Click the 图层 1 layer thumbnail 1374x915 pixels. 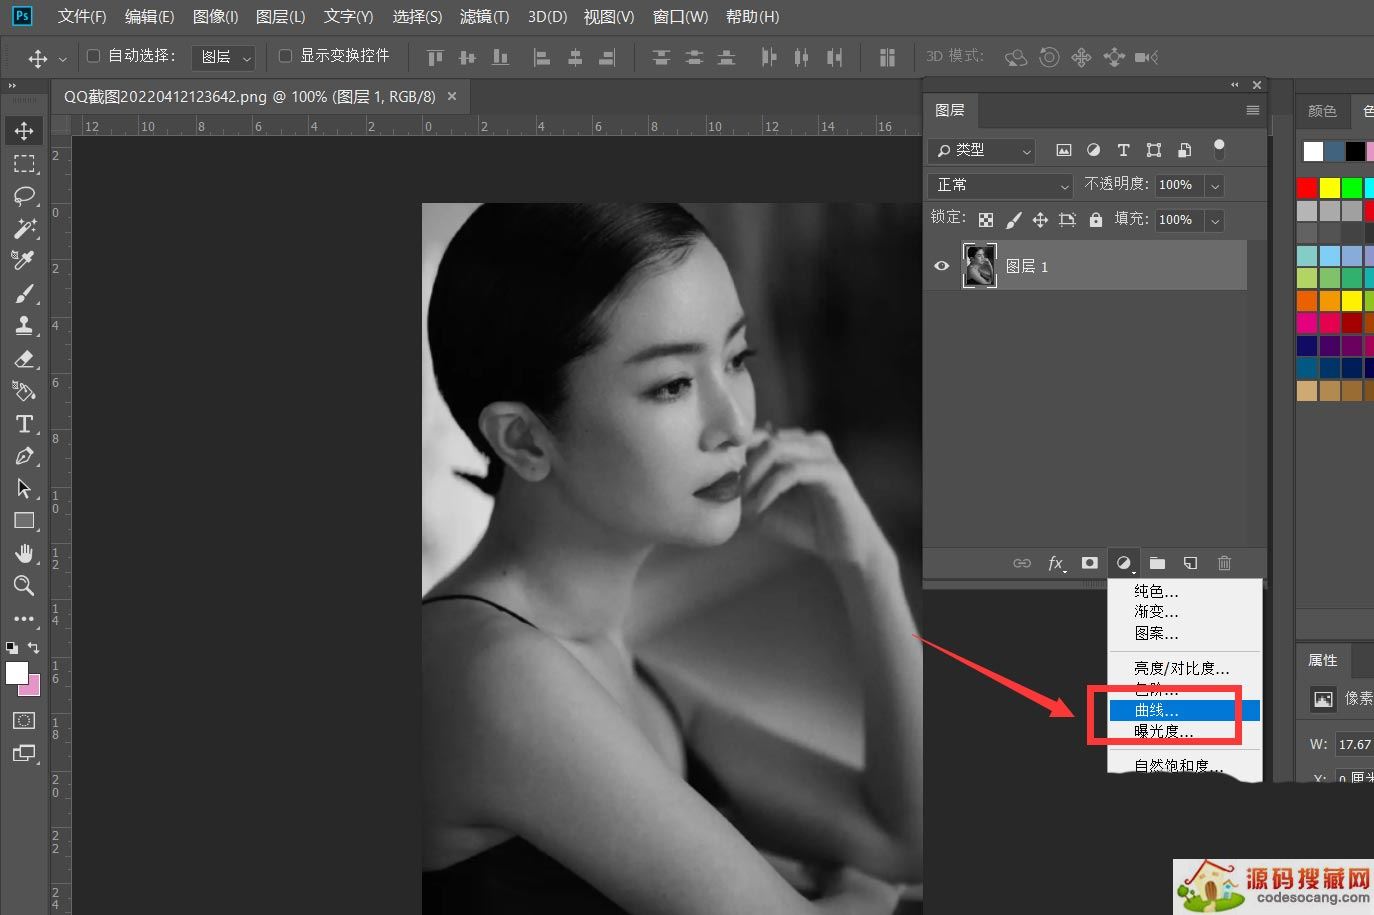(x=979, y=266)
